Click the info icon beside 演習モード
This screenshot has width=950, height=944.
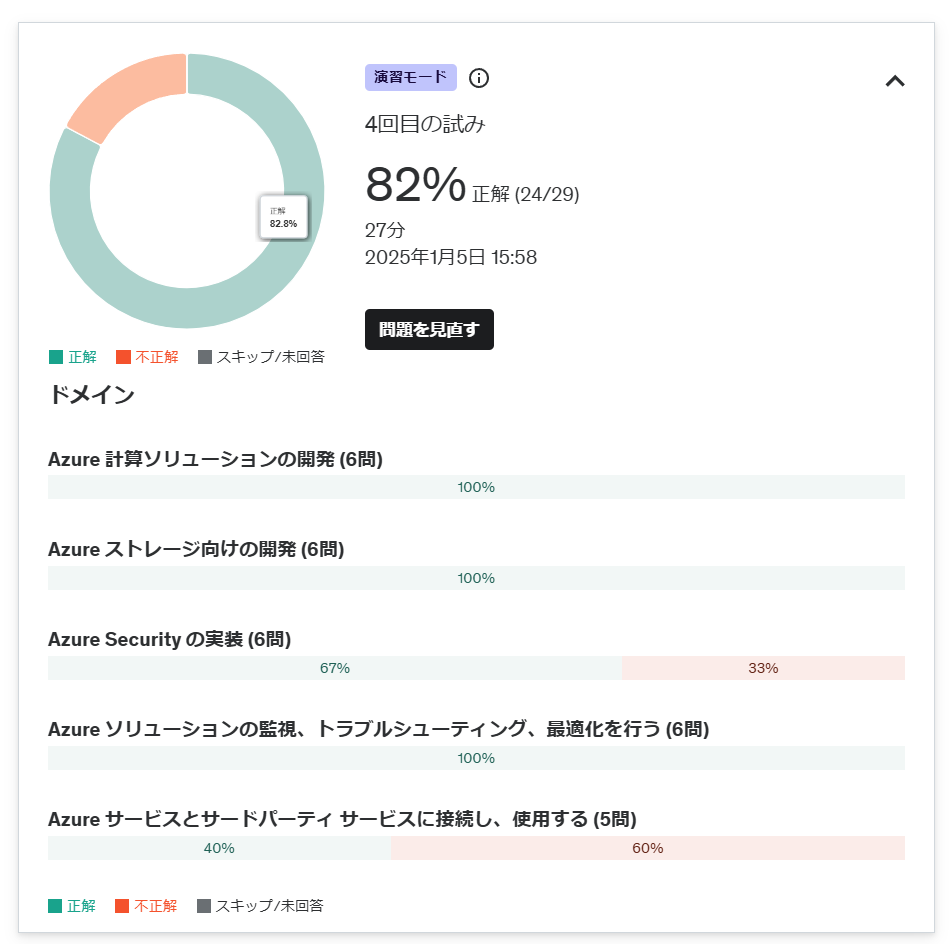coord(479,78)
